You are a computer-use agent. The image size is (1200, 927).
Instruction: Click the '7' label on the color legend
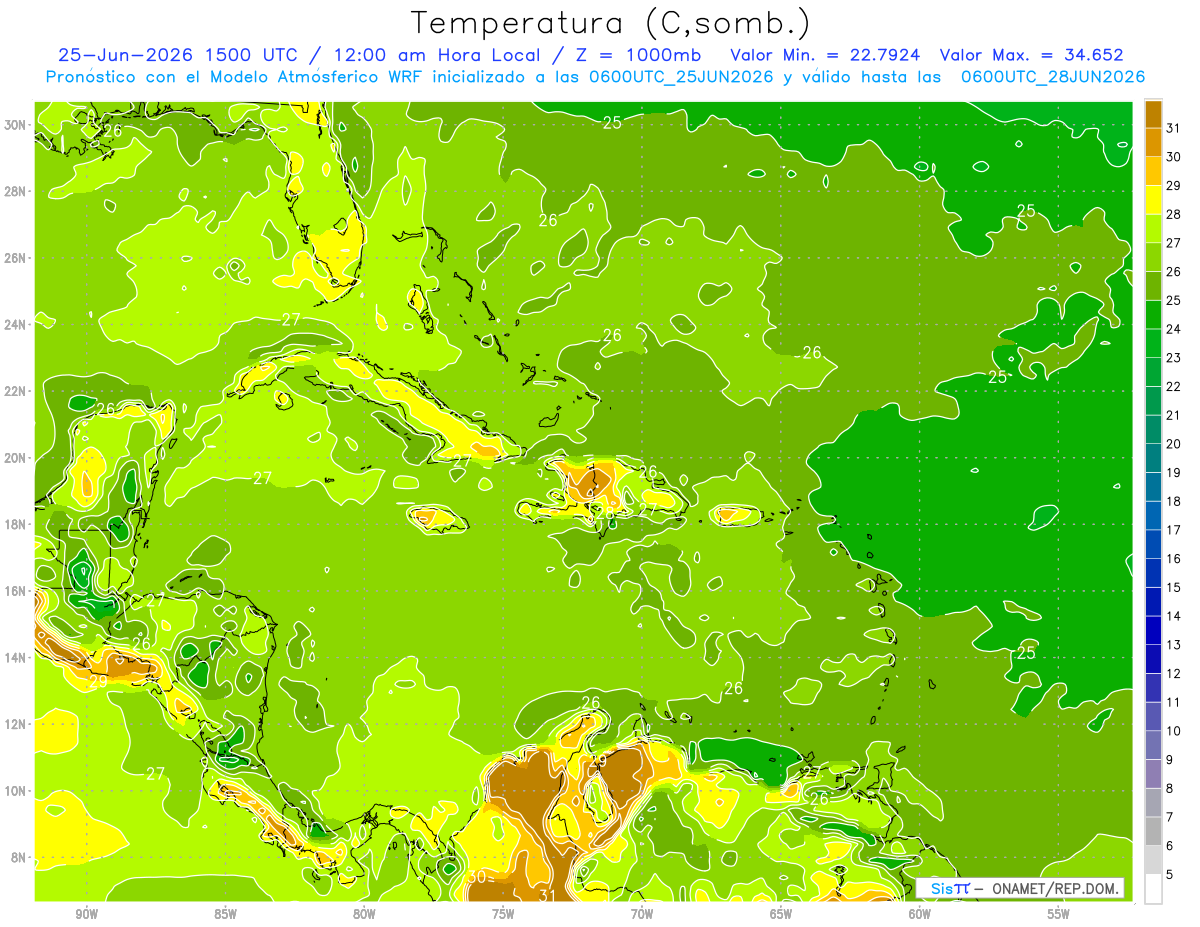pos(1171,817)
